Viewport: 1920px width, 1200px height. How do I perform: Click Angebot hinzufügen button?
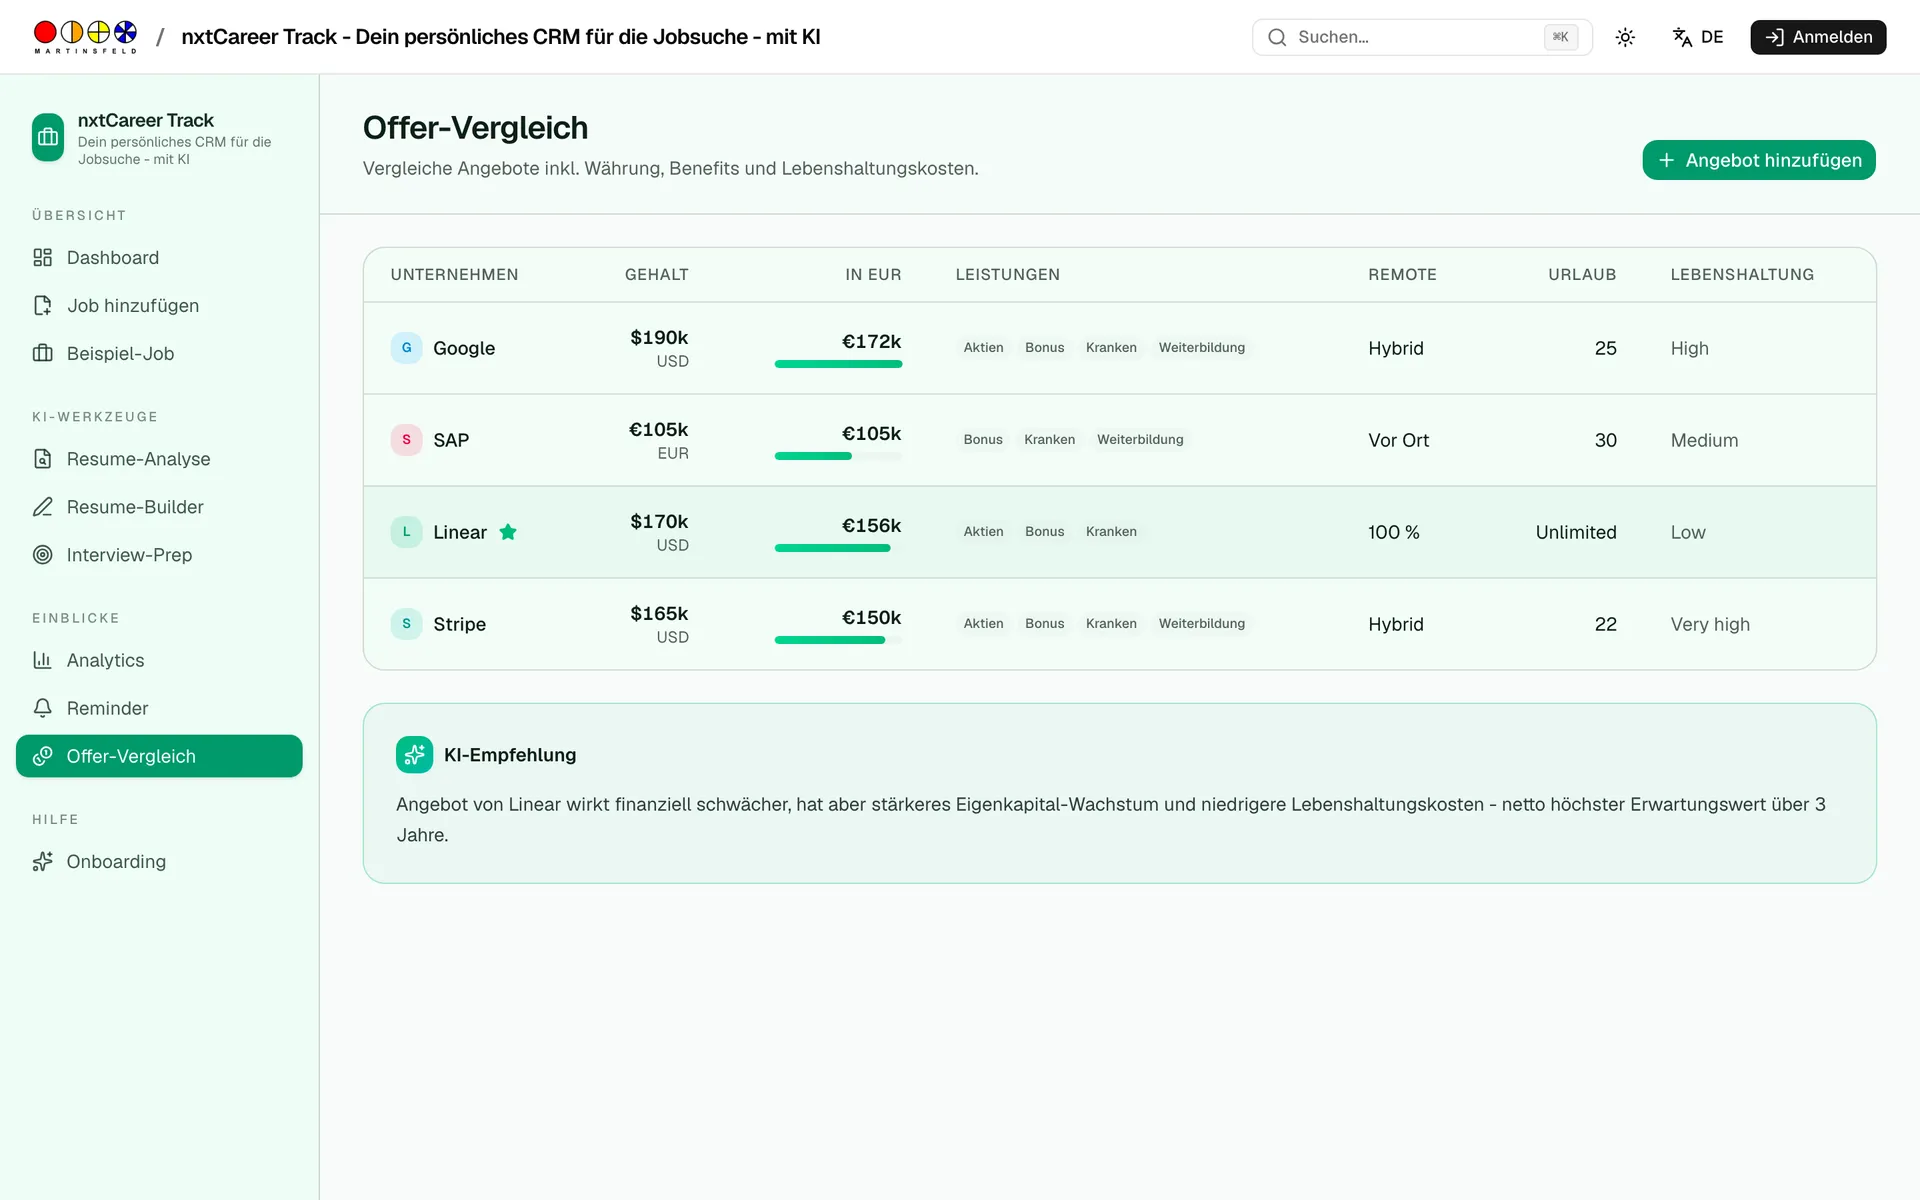(1759, 160)
